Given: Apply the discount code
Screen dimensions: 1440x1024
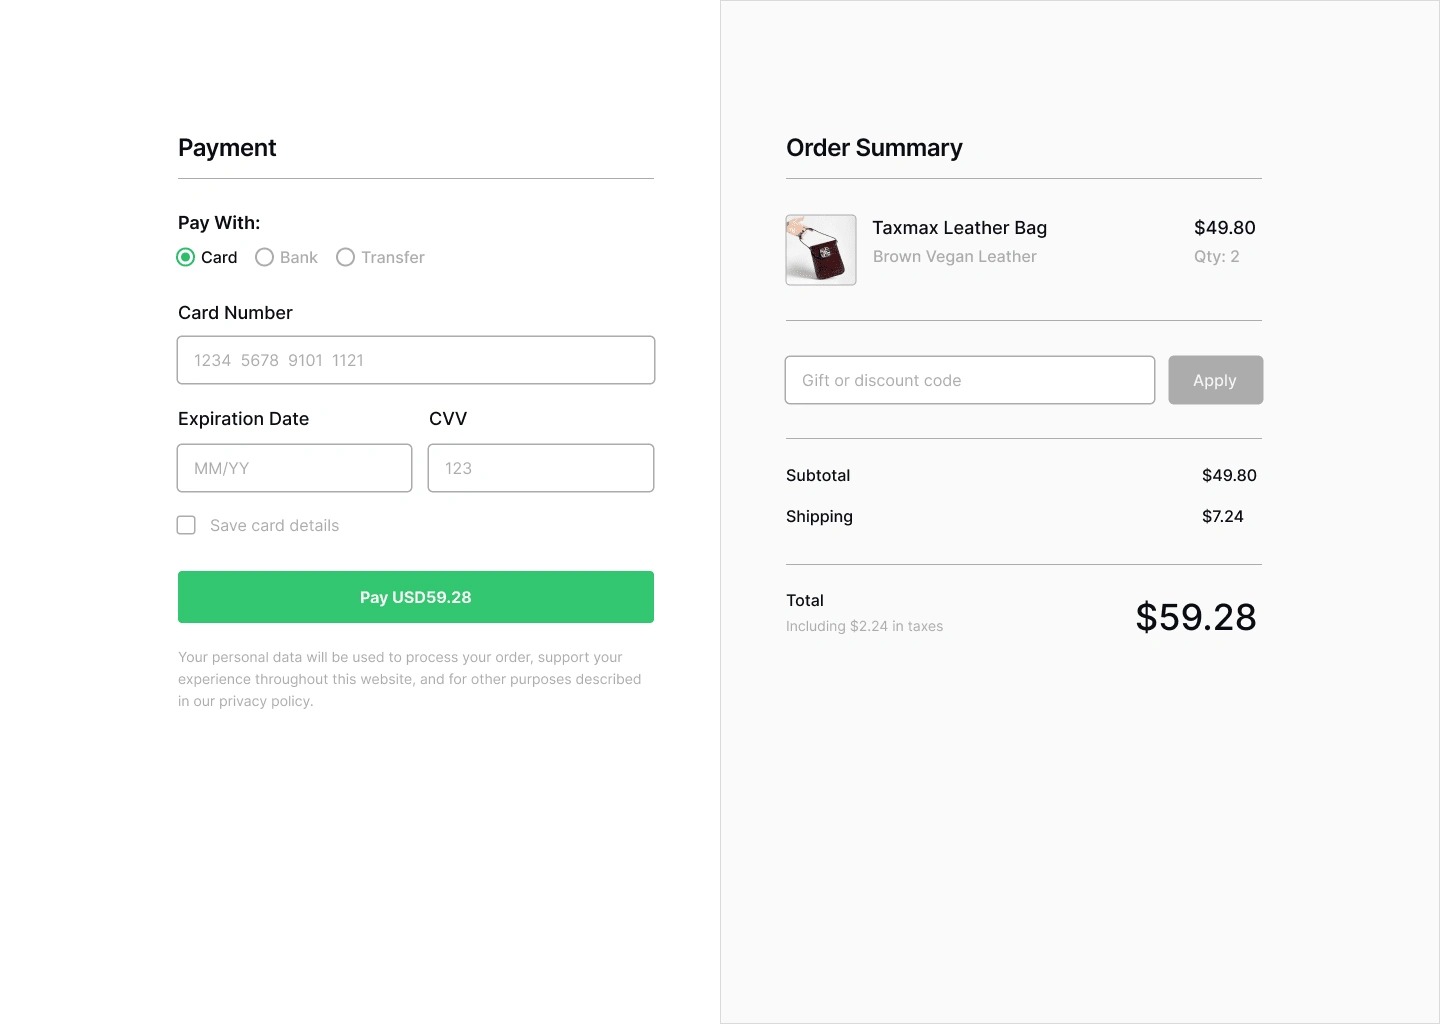Looking at the screenshot, I should pyautogui.click(x=1215, y=380).
